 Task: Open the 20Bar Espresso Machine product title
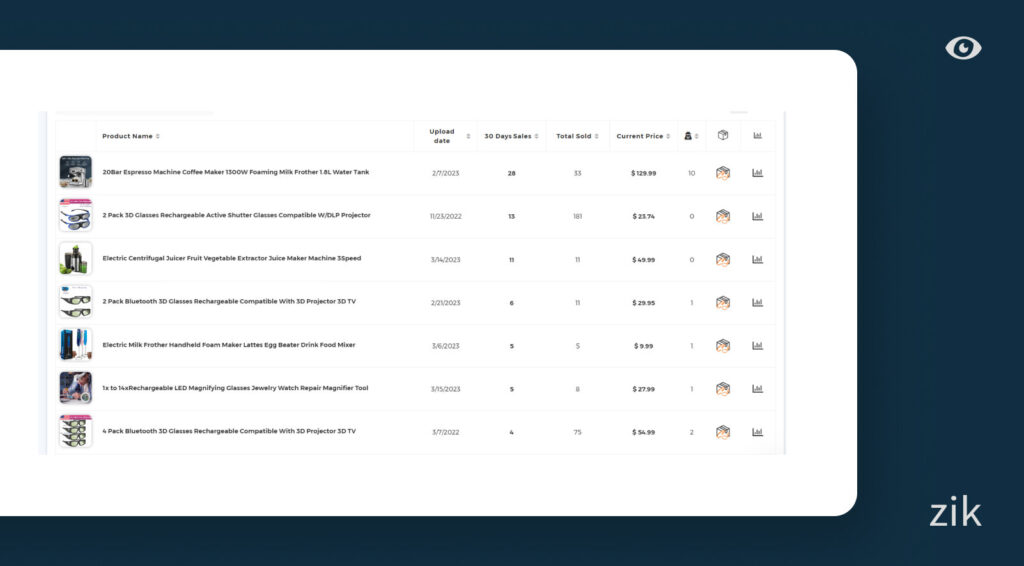click(x=235, y=172)
